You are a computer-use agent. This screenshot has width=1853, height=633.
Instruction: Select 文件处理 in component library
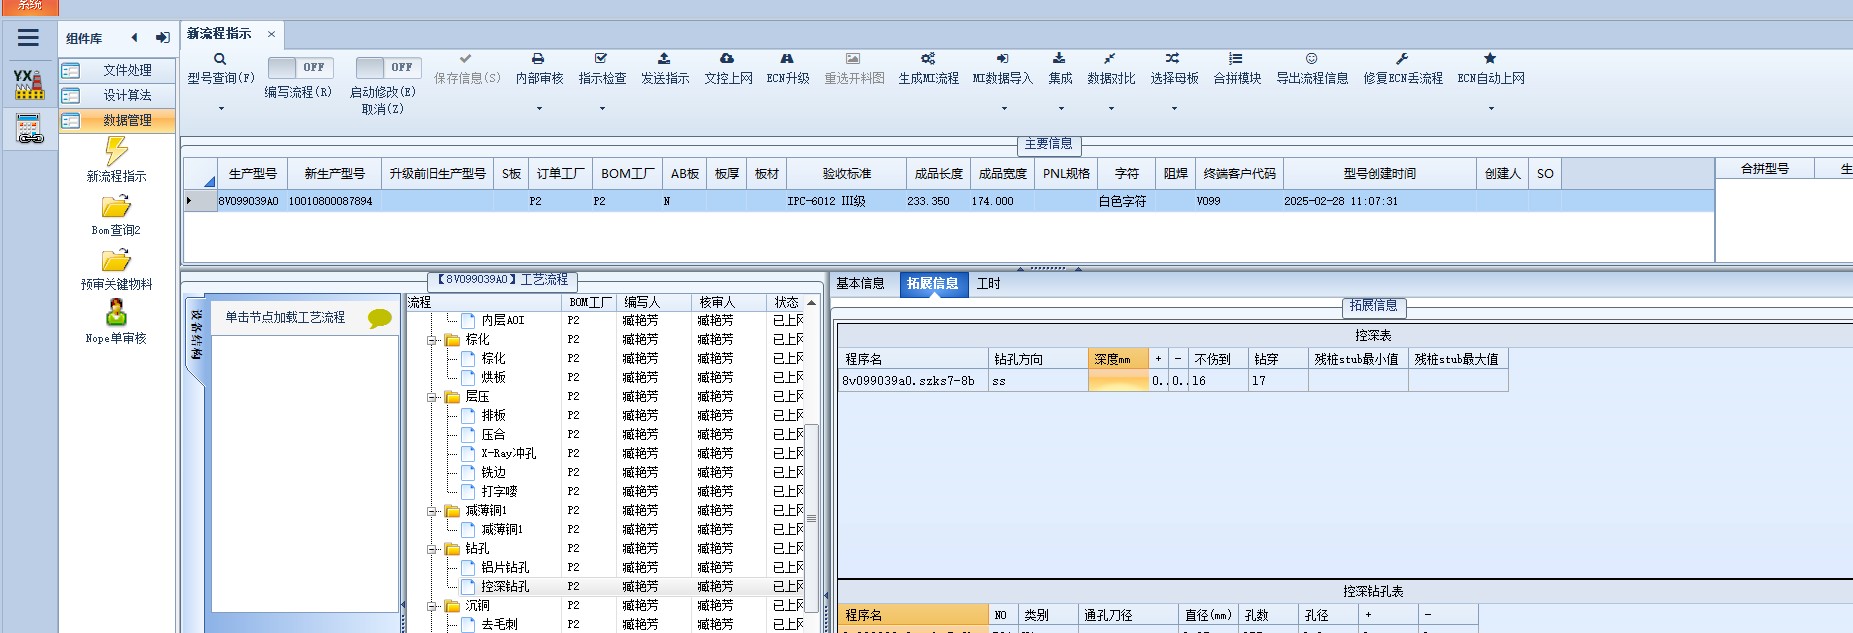tap(117, 70)
